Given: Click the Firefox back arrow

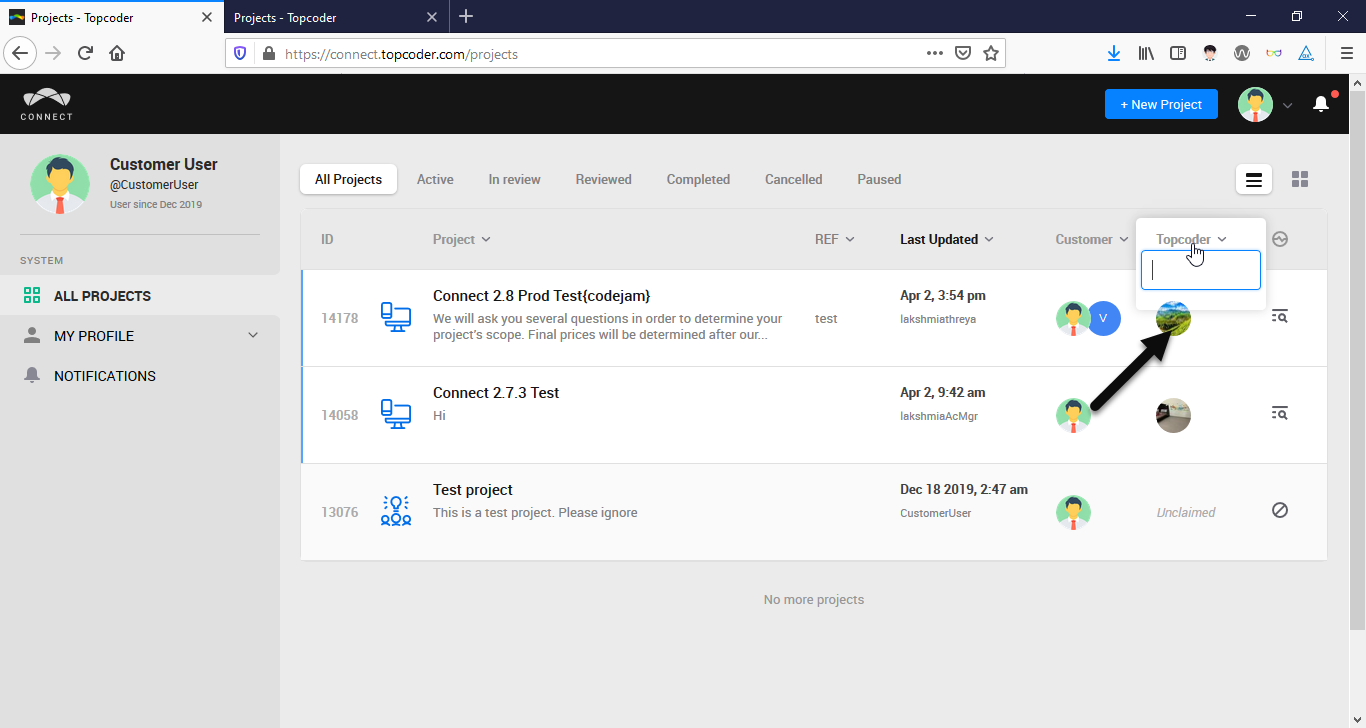Looking at the screenshot, I should 20,53.
